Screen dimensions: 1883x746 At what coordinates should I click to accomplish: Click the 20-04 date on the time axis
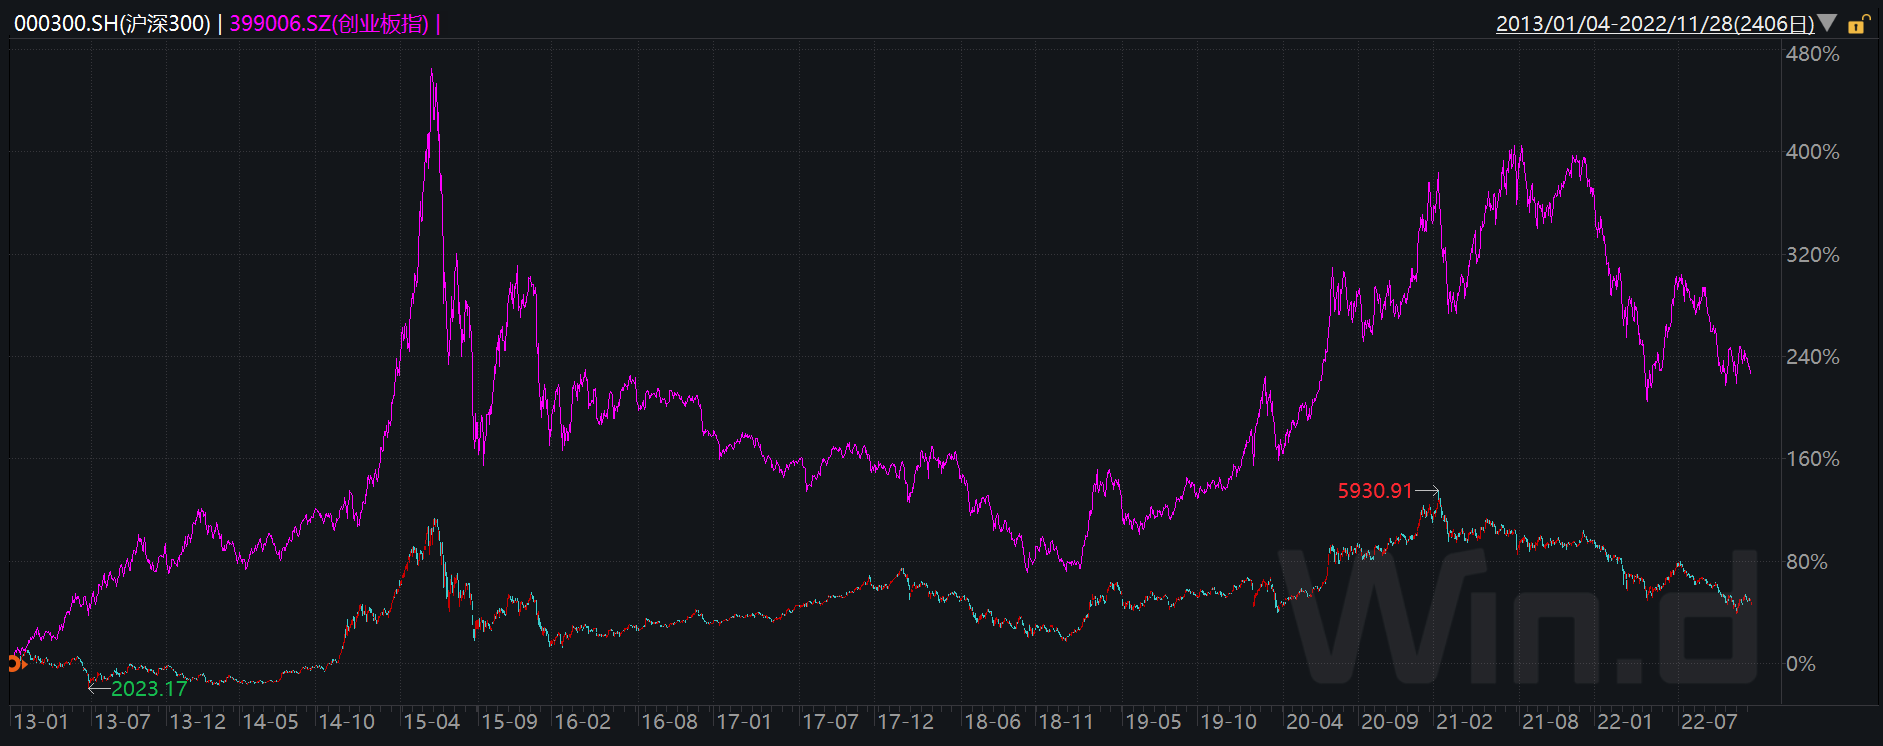1314,722
